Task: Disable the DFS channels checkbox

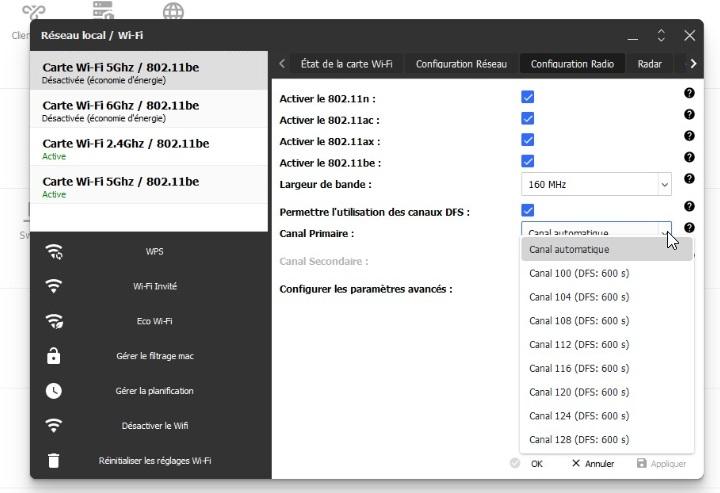Action: [528, 211]
